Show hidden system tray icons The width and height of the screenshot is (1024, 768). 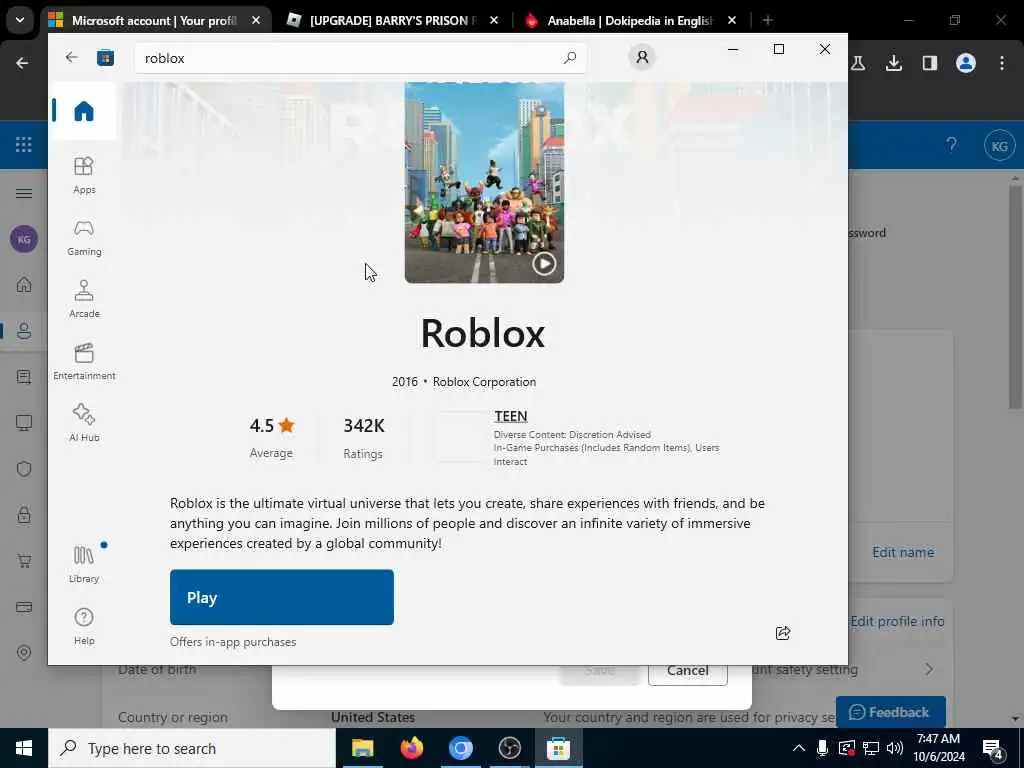point(799,748)
